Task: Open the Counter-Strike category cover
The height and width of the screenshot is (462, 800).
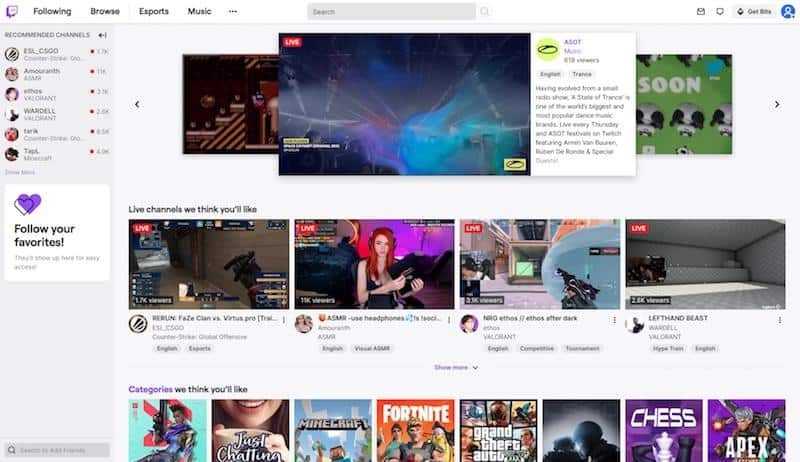Action: point(581,431)
